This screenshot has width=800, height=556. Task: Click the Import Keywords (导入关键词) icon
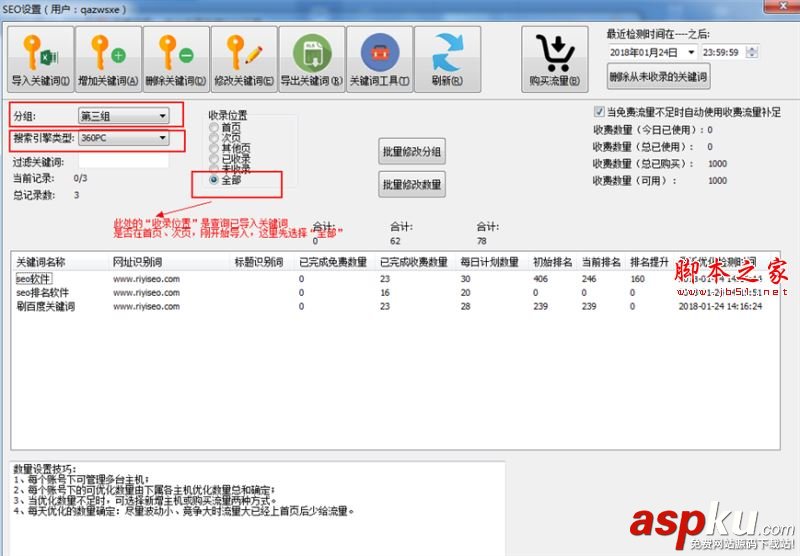(x=40, y=59)
